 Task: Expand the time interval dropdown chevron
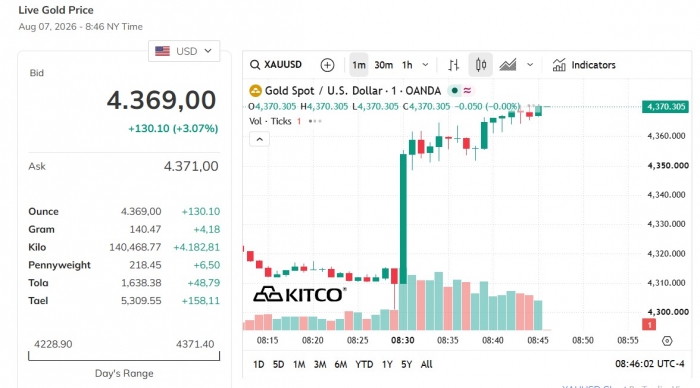tap(425, 65)
